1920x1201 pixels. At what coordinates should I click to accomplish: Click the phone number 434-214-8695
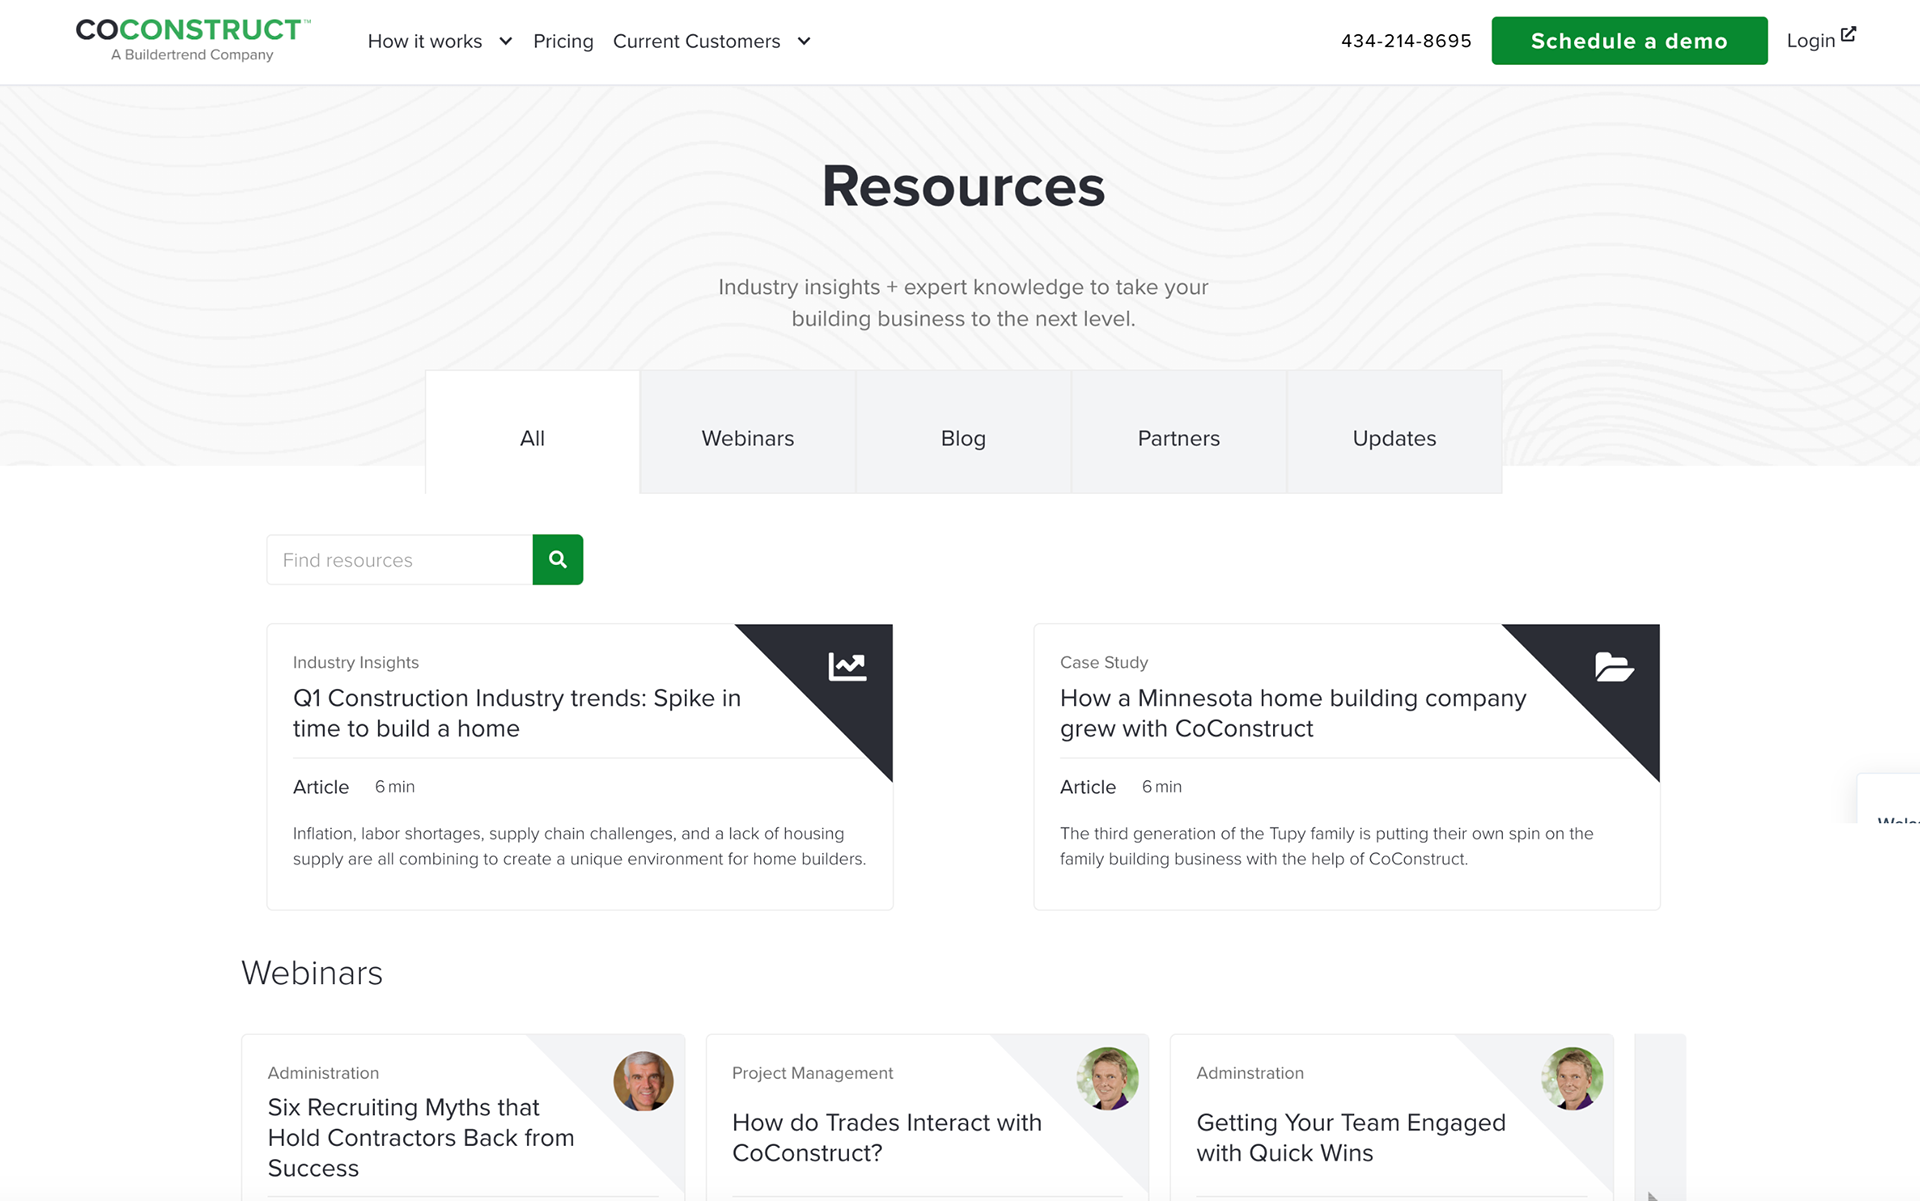click(1406, 41)
